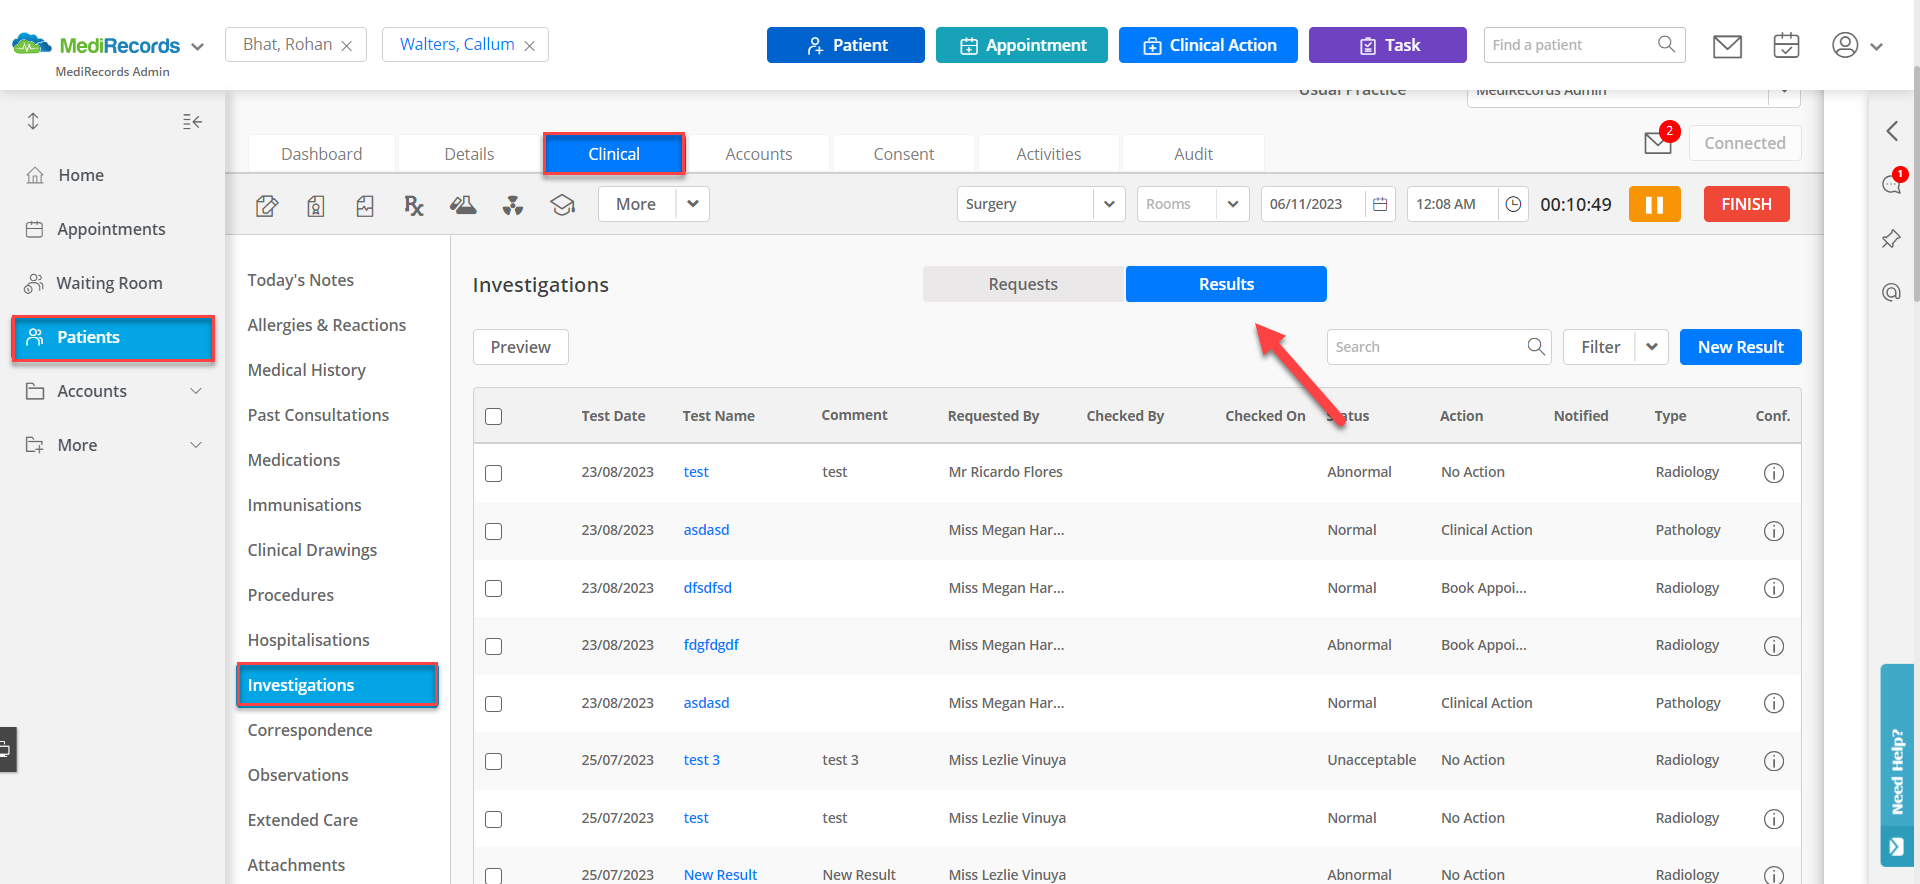Image resolution: width=1920 pixels, height=884 pixels.
Task: Collapse the sidebar menu icon
Action: point(193,122)
